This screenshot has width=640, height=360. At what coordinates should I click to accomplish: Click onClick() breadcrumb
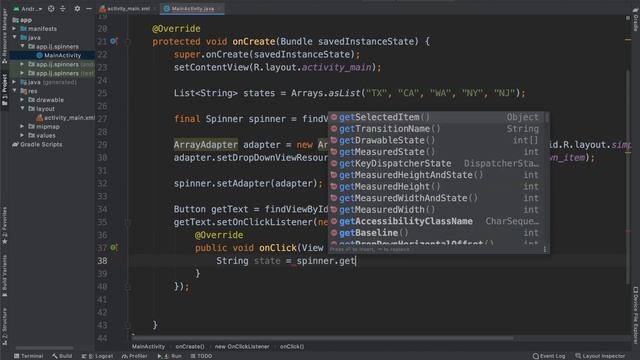click(292, 347)
